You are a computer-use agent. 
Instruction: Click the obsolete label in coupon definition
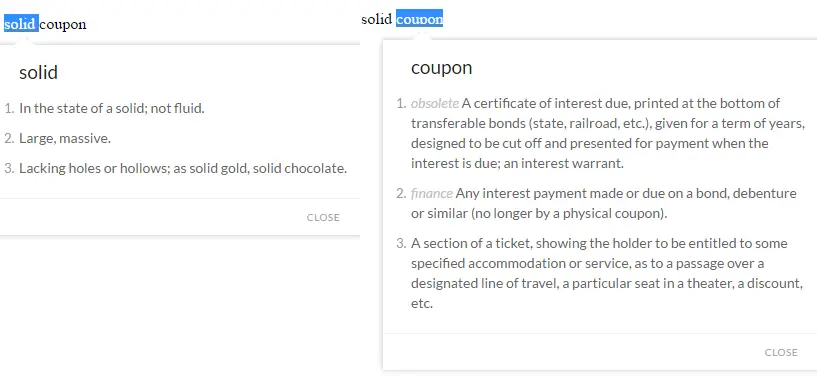coord(435,103)
